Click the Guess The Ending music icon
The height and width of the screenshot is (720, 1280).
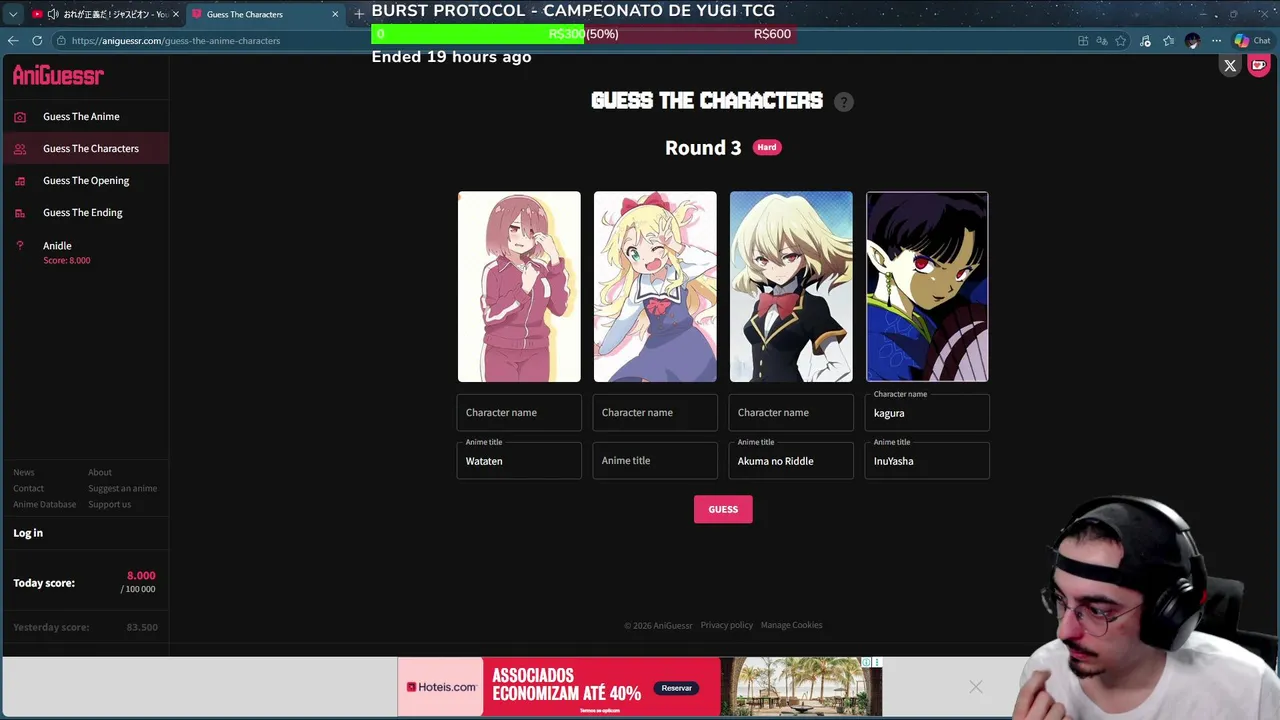[20, 213]
